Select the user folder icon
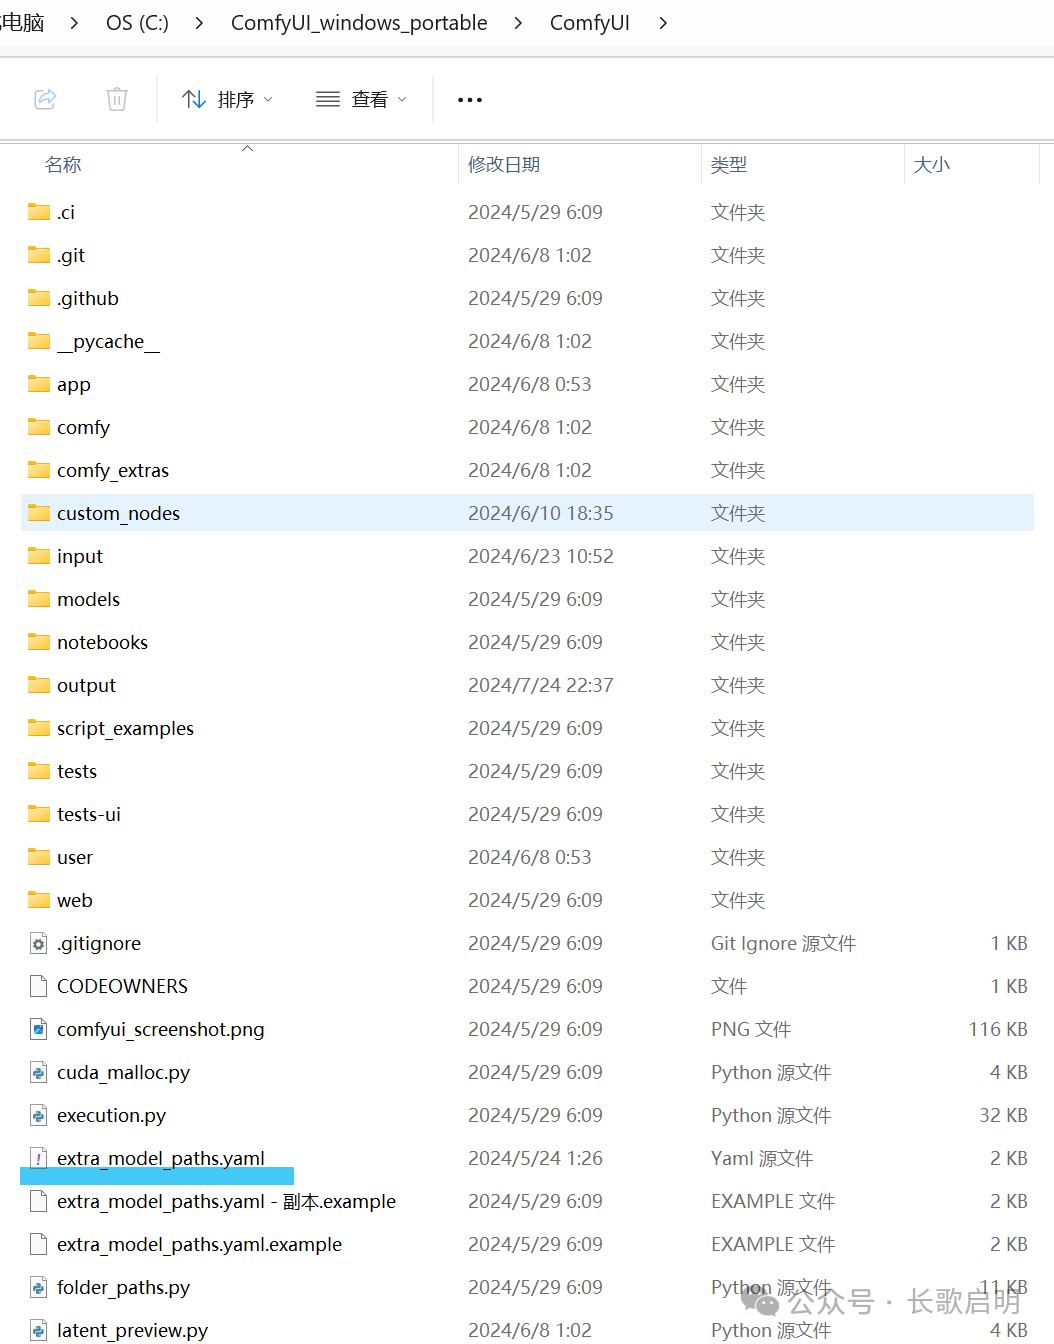 click(39, 857)
